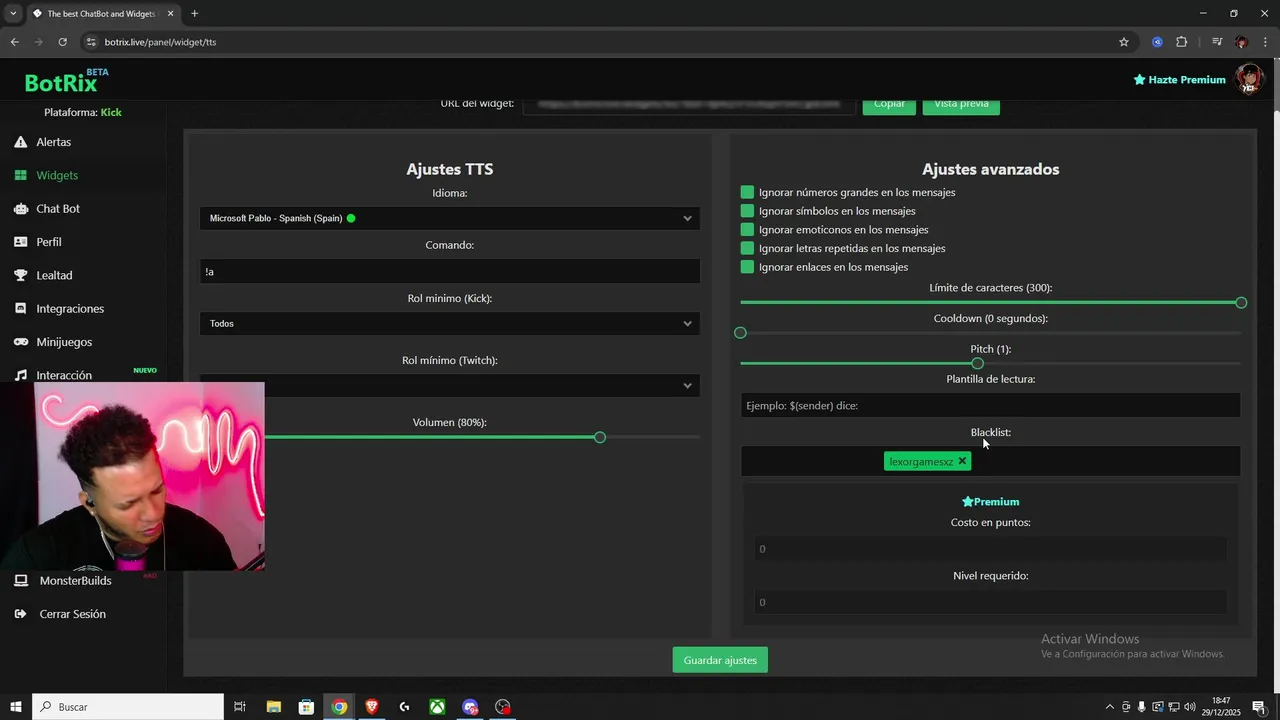The width and height of the screenshot is (1280, 720).
Task: Click the Copiar button
Action: [x=889, y=105]
